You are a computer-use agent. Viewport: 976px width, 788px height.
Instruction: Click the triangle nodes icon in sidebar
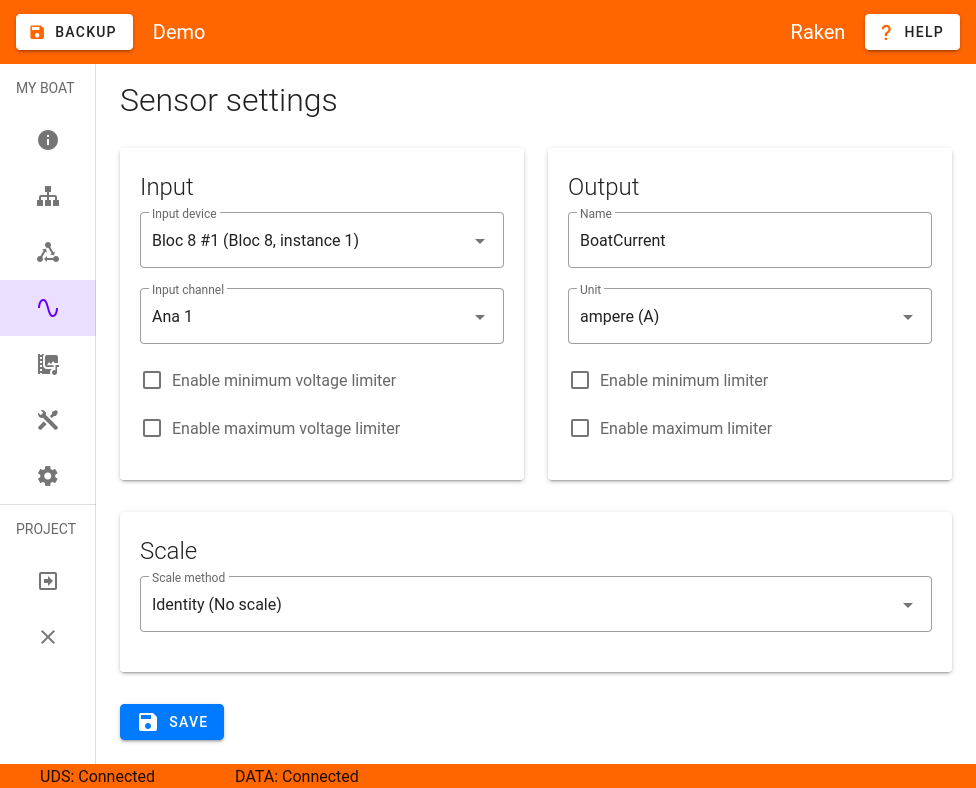coord(48,252)
